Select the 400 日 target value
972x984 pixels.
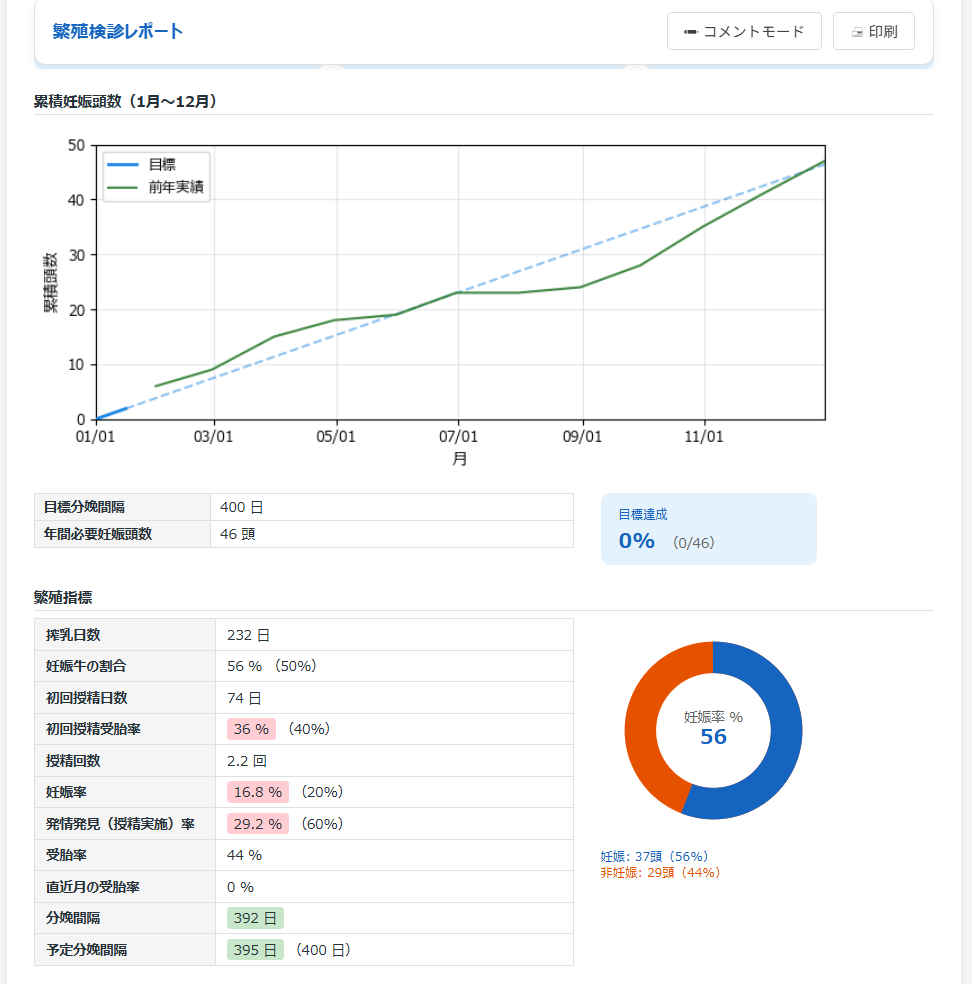point(242,507)
